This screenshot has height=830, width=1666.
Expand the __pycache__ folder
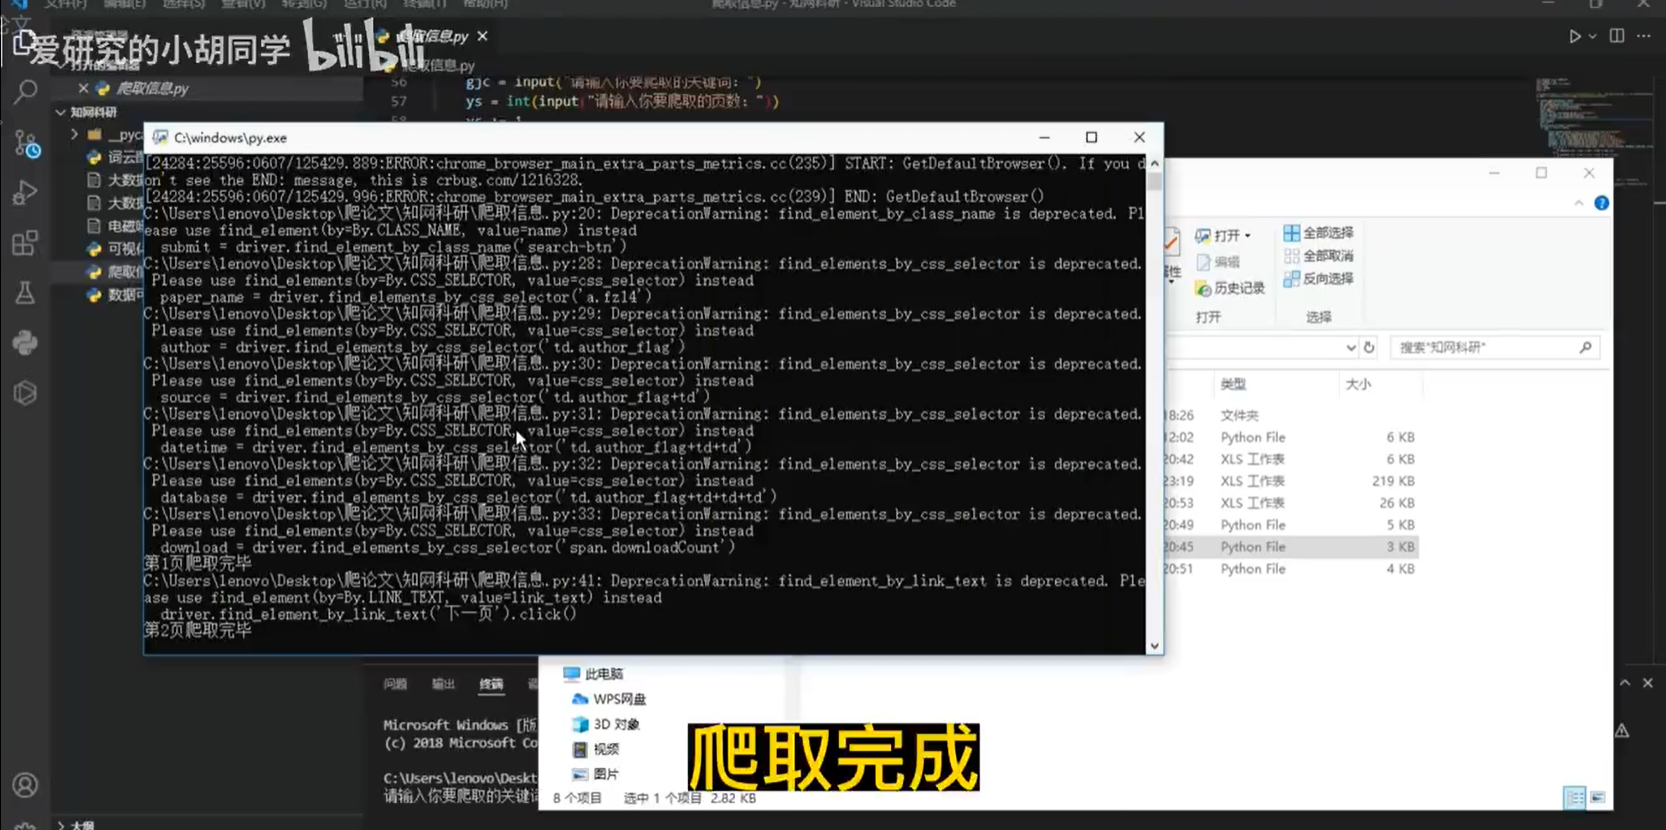click(x=74, y=134)
